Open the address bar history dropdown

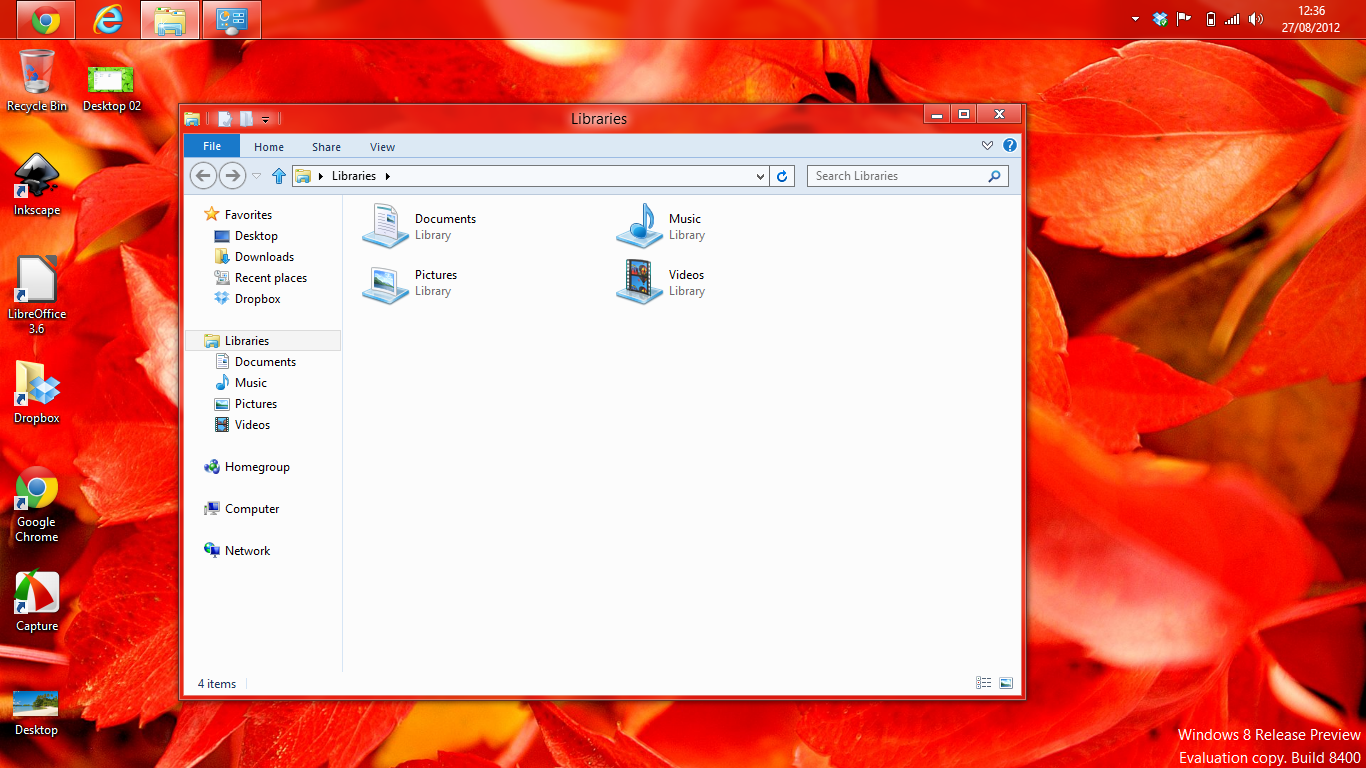[x=760, y=176]
